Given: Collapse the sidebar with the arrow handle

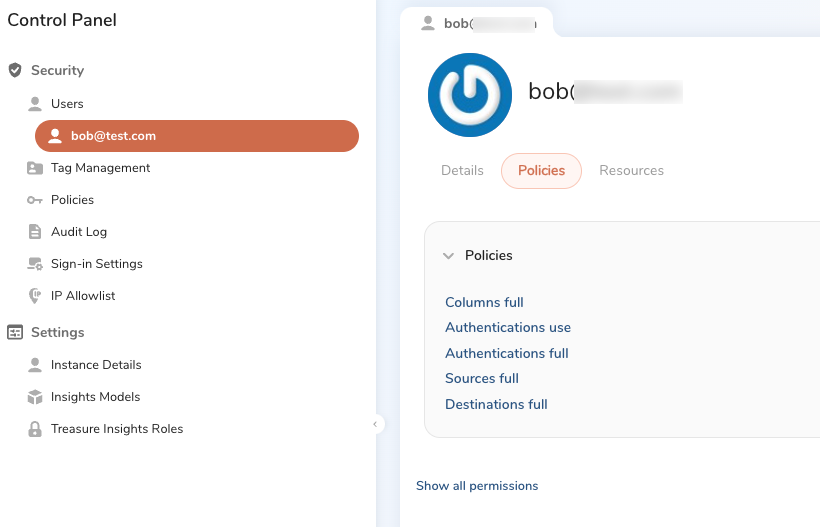Looking at the screenshot, I should click(376, 424).
